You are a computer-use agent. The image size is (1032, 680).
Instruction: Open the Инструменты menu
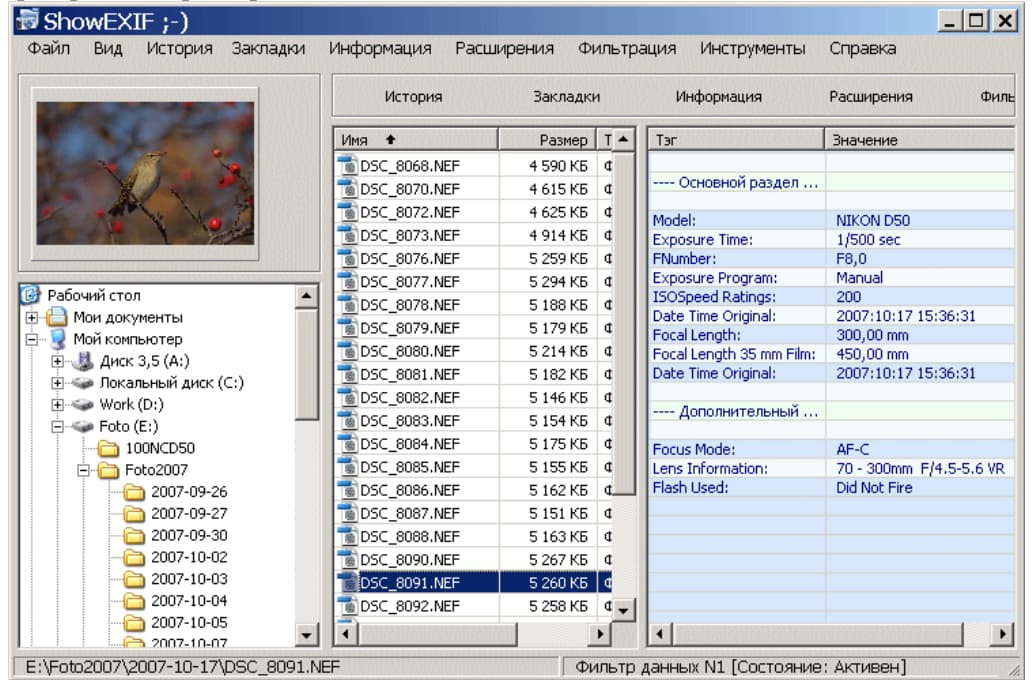coord(752,48)
